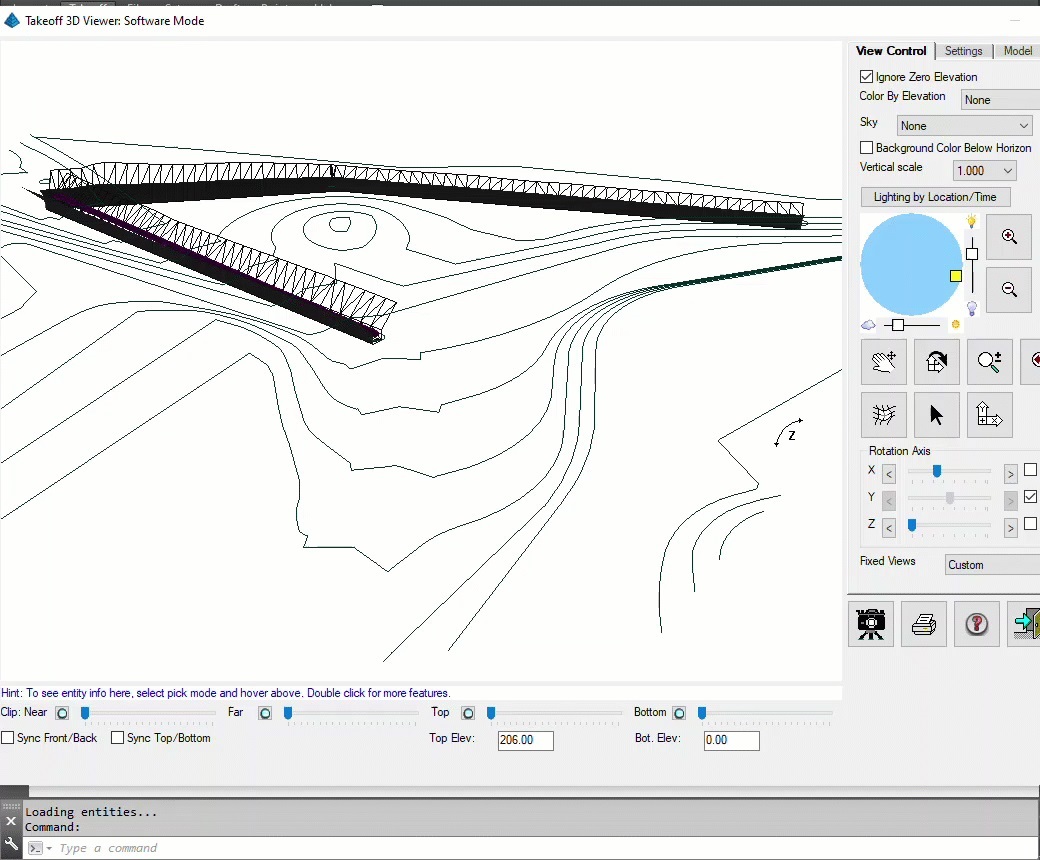The image size is (1040, 860).
Task: Switch to the View Control tab
Action: coord(891,51)
